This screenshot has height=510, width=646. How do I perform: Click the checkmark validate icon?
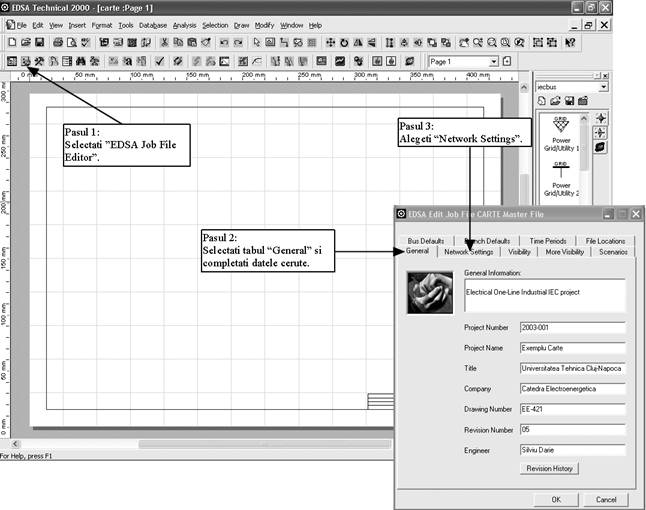pos(159,61)
